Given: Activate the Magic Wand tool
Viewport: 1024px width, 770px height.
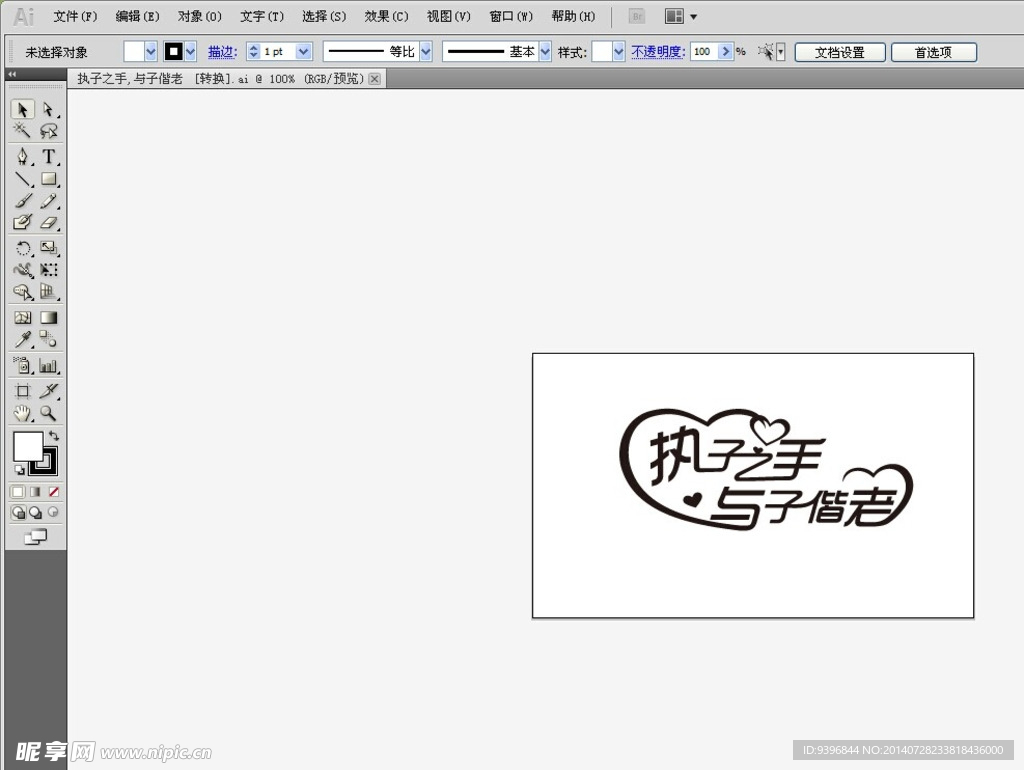Looking at the screenshot, I should click(22, 131).
